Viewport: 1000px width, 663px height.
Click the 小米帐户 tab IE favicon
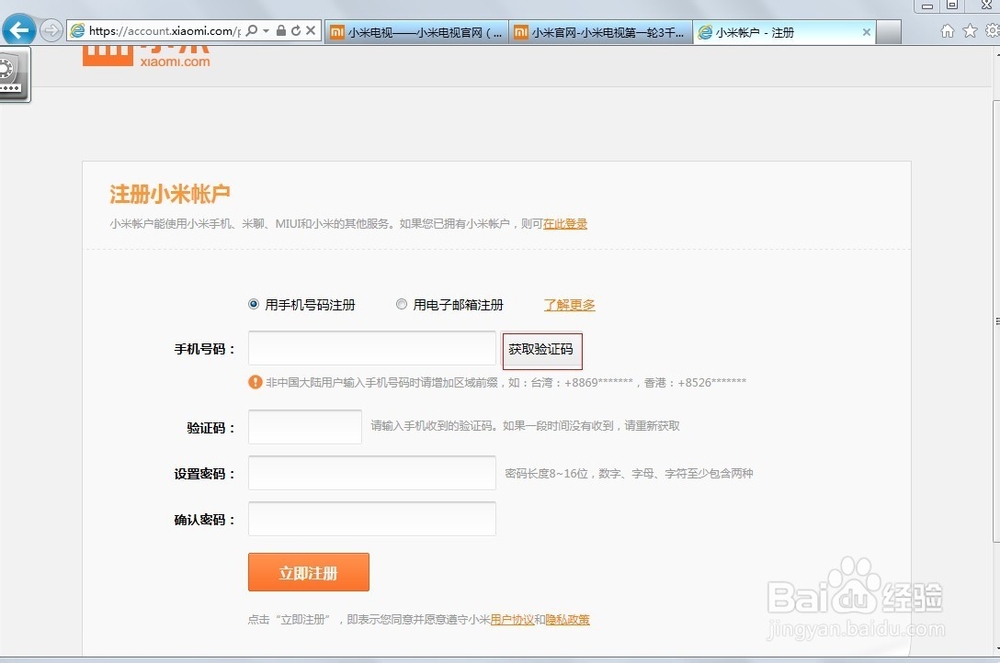coord(705,33)
